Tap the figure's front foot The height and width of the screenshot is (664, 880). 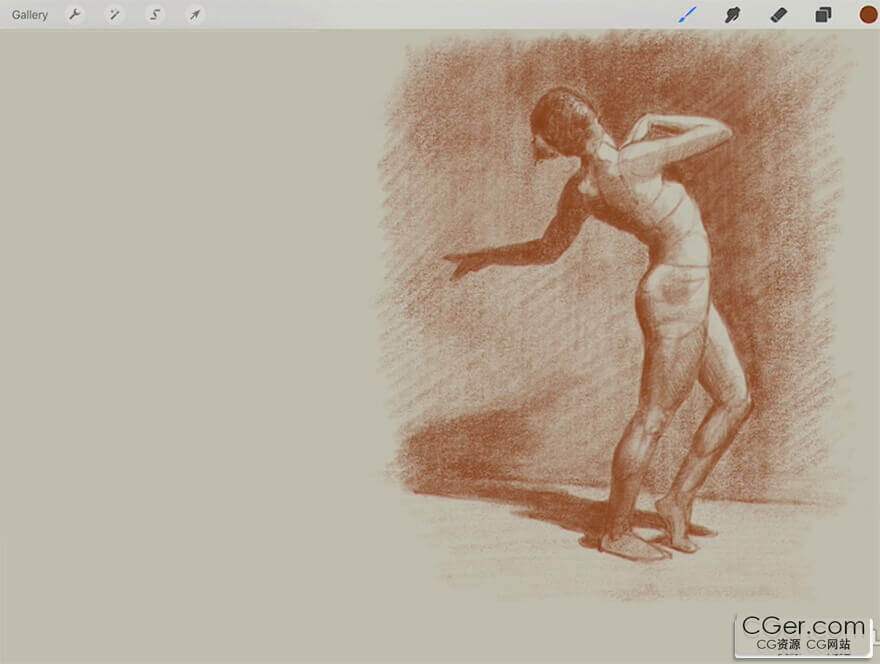point(632,545)
